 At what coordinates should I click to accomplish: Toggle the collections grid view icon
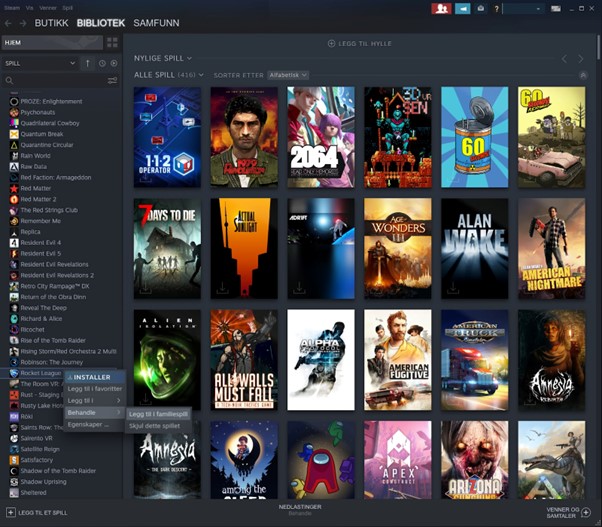(112, 42)
